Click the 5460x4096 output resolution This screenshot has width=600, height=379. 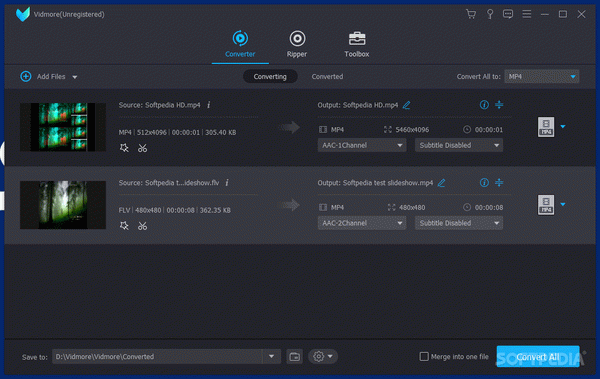412,130
